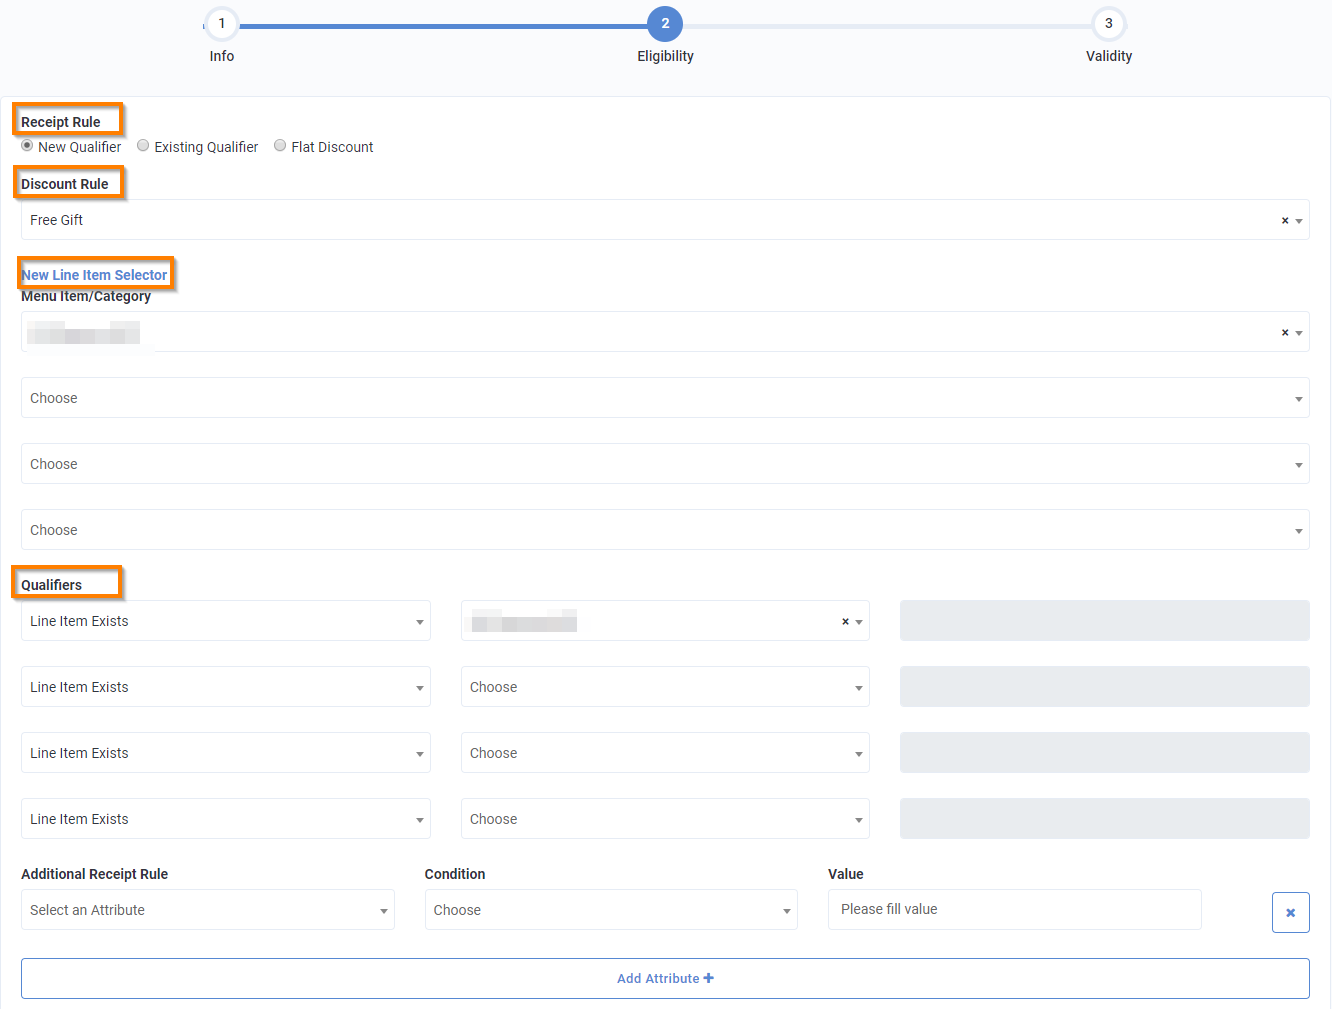The height and width of the screenshot is (1009, 1332).
Task: Clear the first qualifier item selection
Action: tap(845, 622)
